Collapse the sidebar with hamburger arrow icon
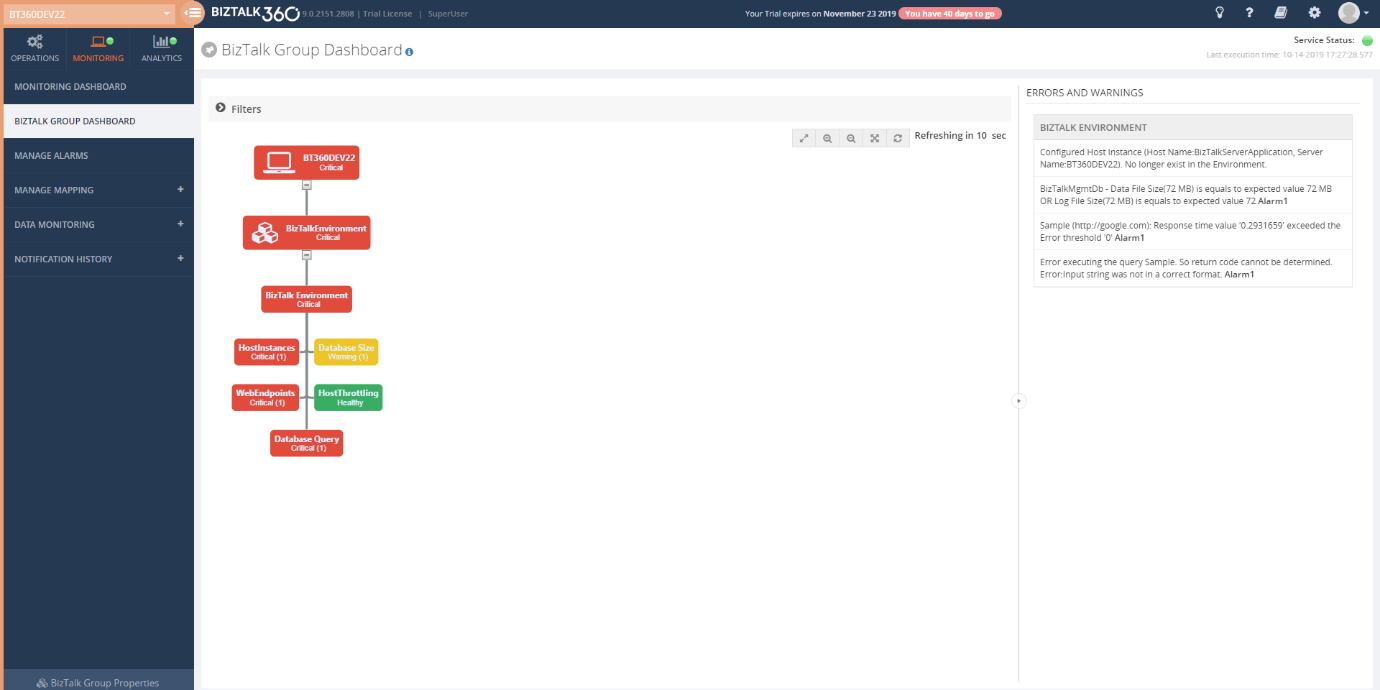This screenshot has width=1380, height=690. pyautogui.click(x=193, y=13)
